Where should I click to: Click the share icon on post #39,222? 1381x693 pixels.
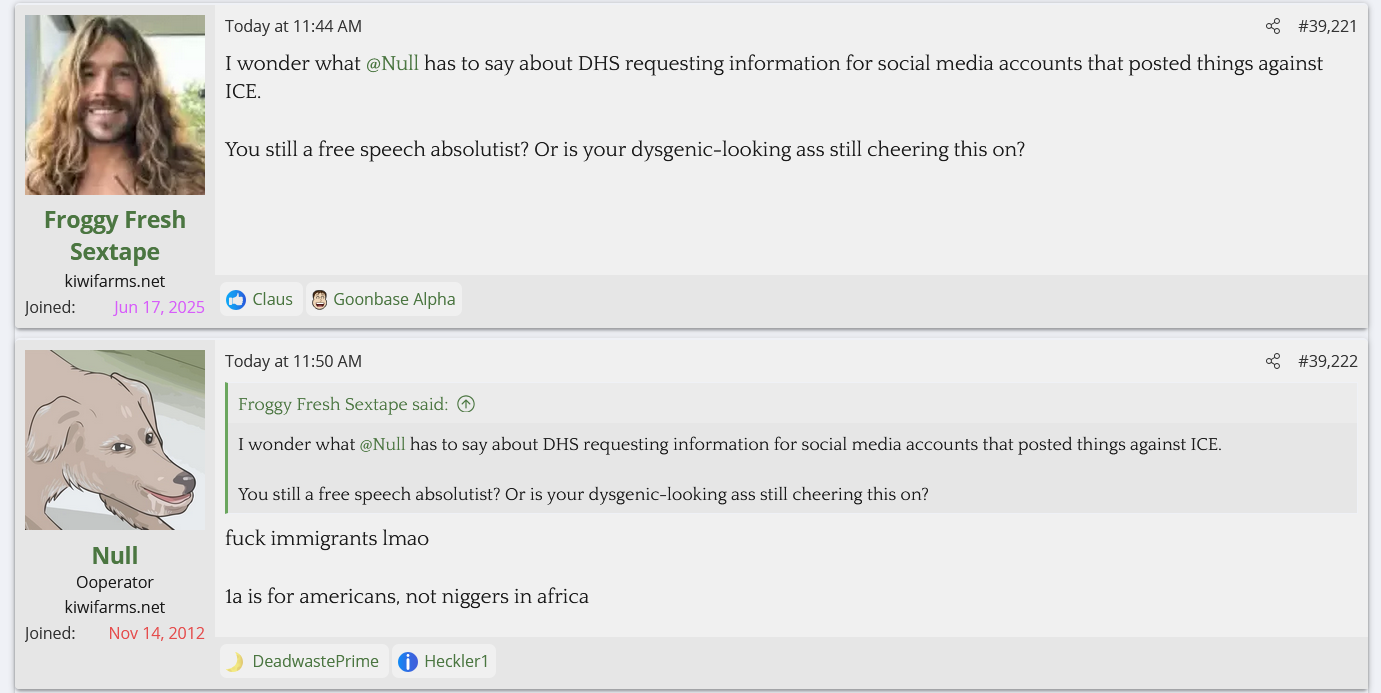(x=1272, y=362)
